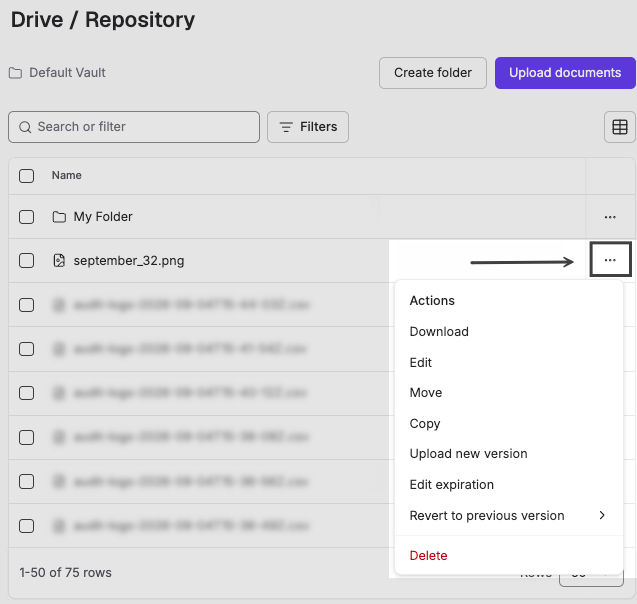Screen dimensions: 637x604
Task: Open Revert to previous version
Action: click(x=487, y=515)
